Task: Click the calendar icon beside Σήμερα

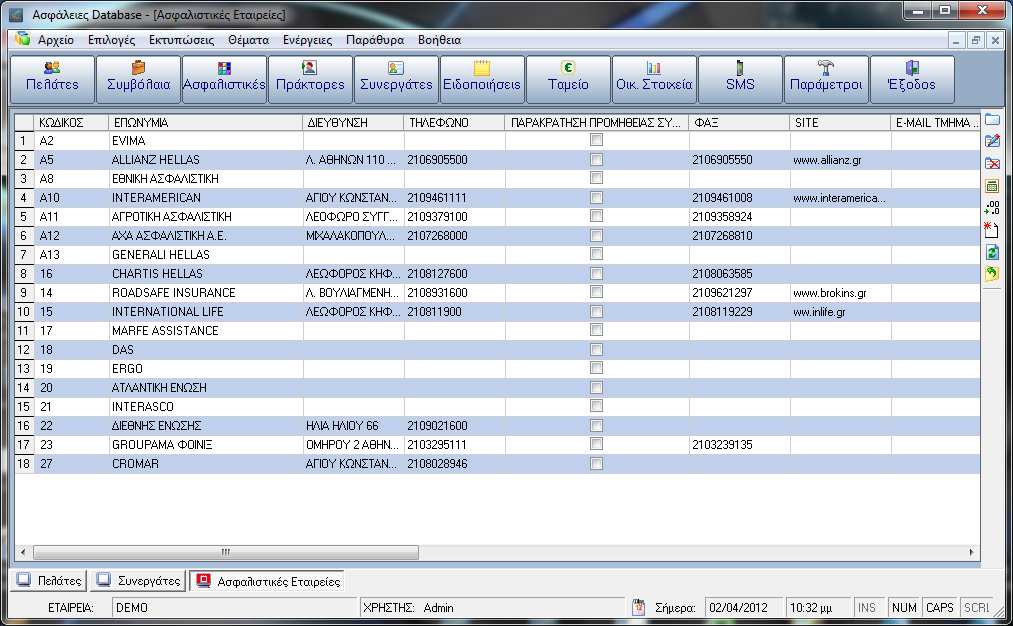Action: tap(638, 607)
